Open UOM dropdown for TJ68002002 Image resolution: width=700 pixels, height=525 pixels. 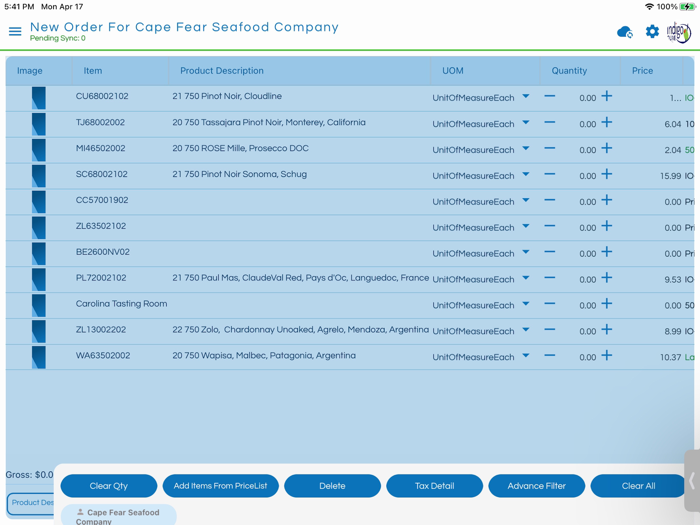526,122
